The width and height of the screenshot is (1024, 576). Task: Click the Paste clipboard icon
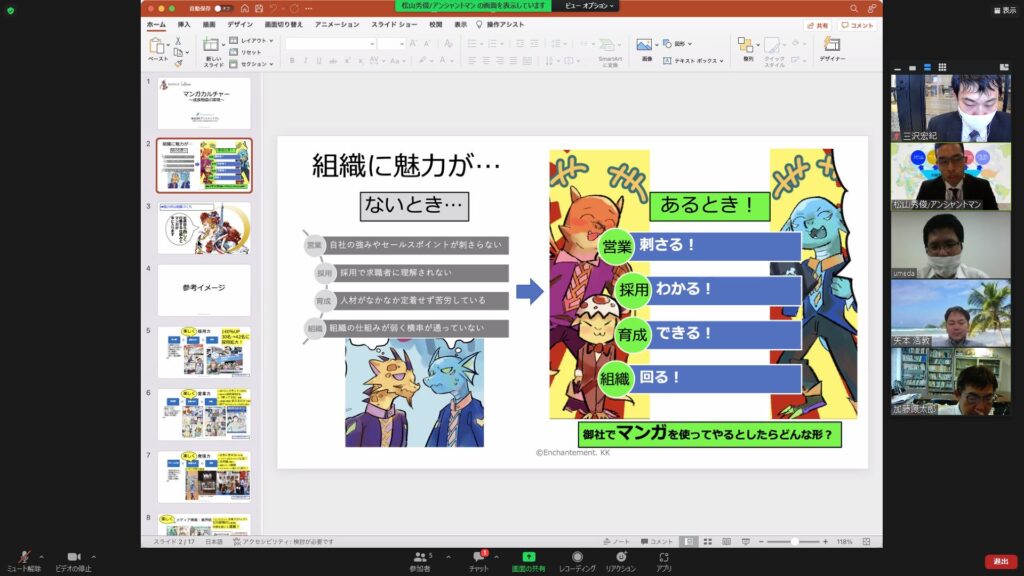pos(157,46)
